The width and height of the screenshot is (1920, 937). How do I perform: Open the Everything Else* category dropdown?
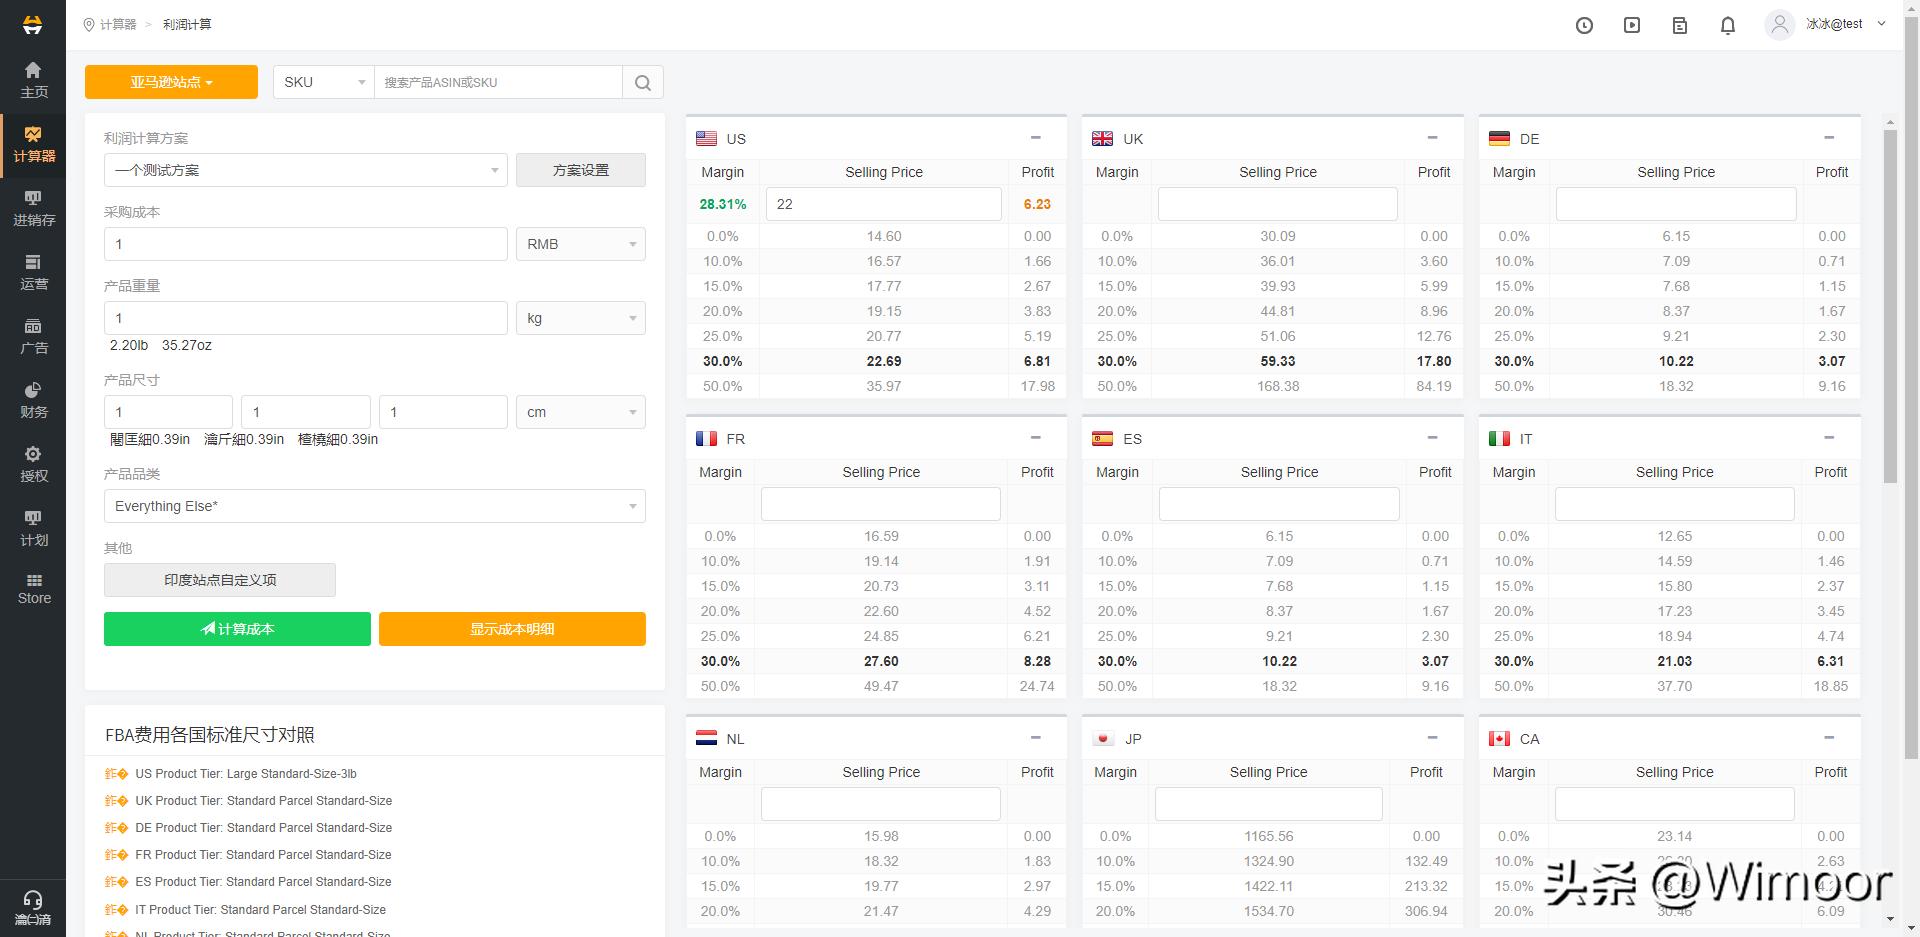coord(374,506)
